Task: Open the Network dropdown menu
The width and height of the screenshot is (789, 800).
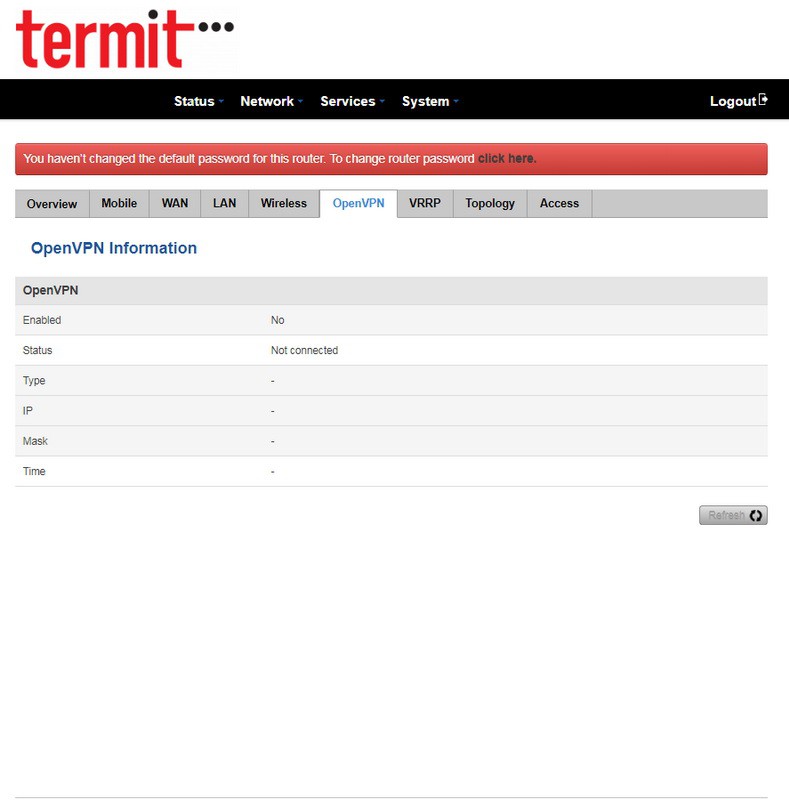Action: pos(271,101)
